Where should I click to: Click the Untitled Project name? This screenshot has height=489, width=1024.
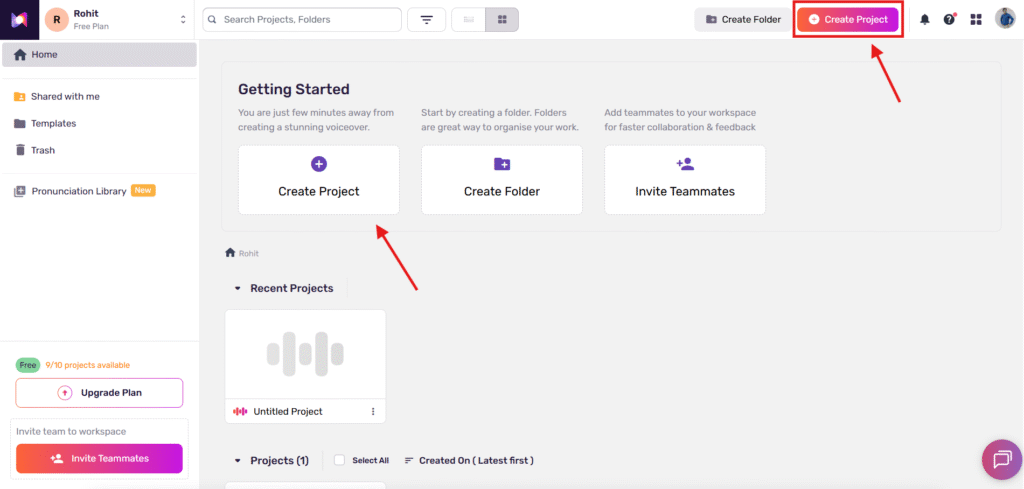pos(288,412)
